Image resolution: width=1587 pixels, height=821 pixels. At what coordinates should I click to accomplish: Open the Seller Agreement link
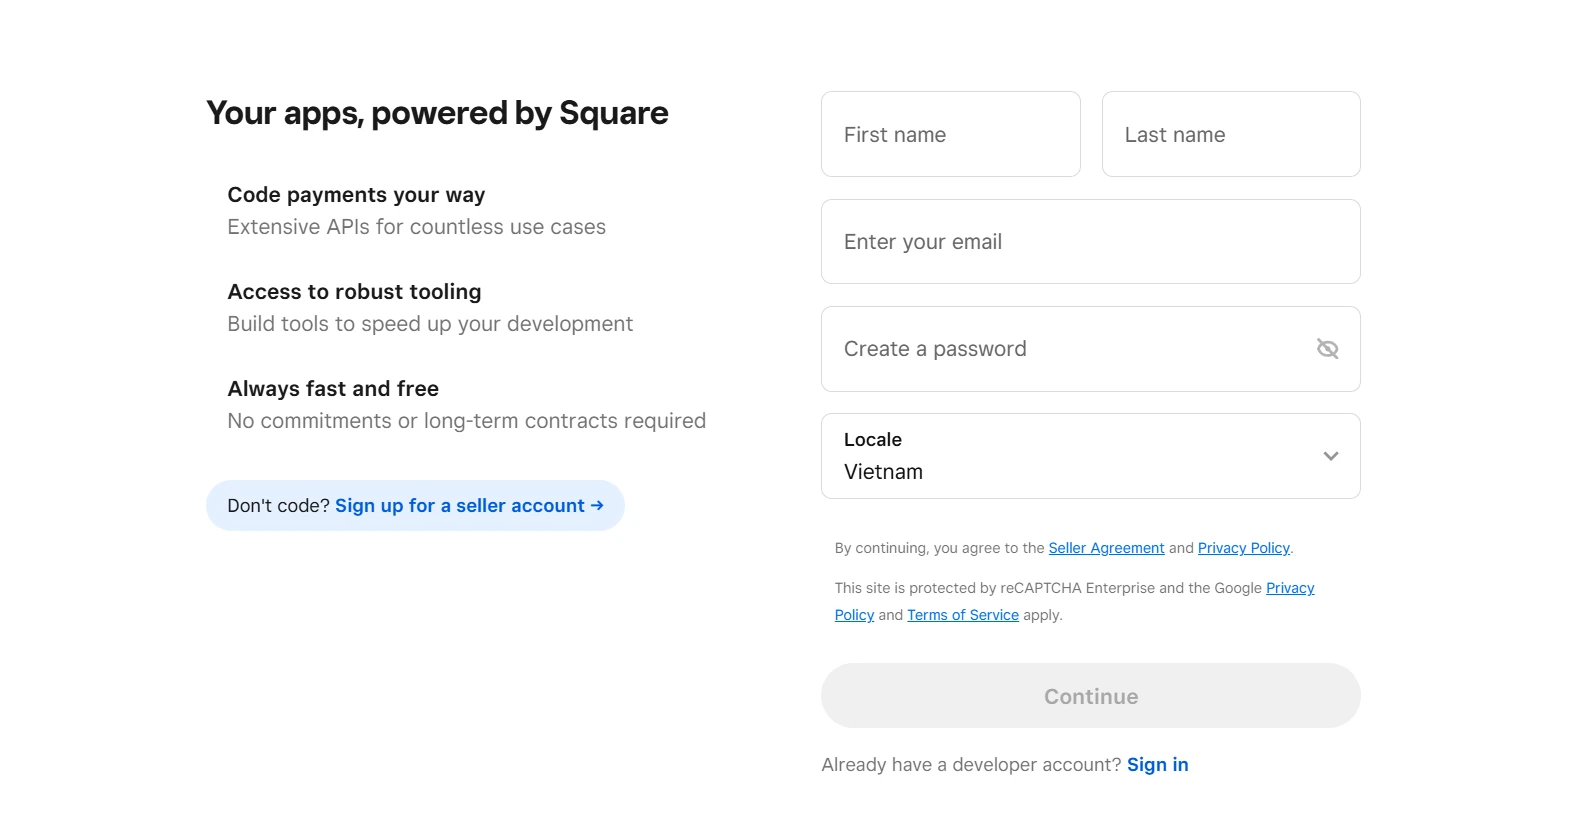coord(1106,548)
